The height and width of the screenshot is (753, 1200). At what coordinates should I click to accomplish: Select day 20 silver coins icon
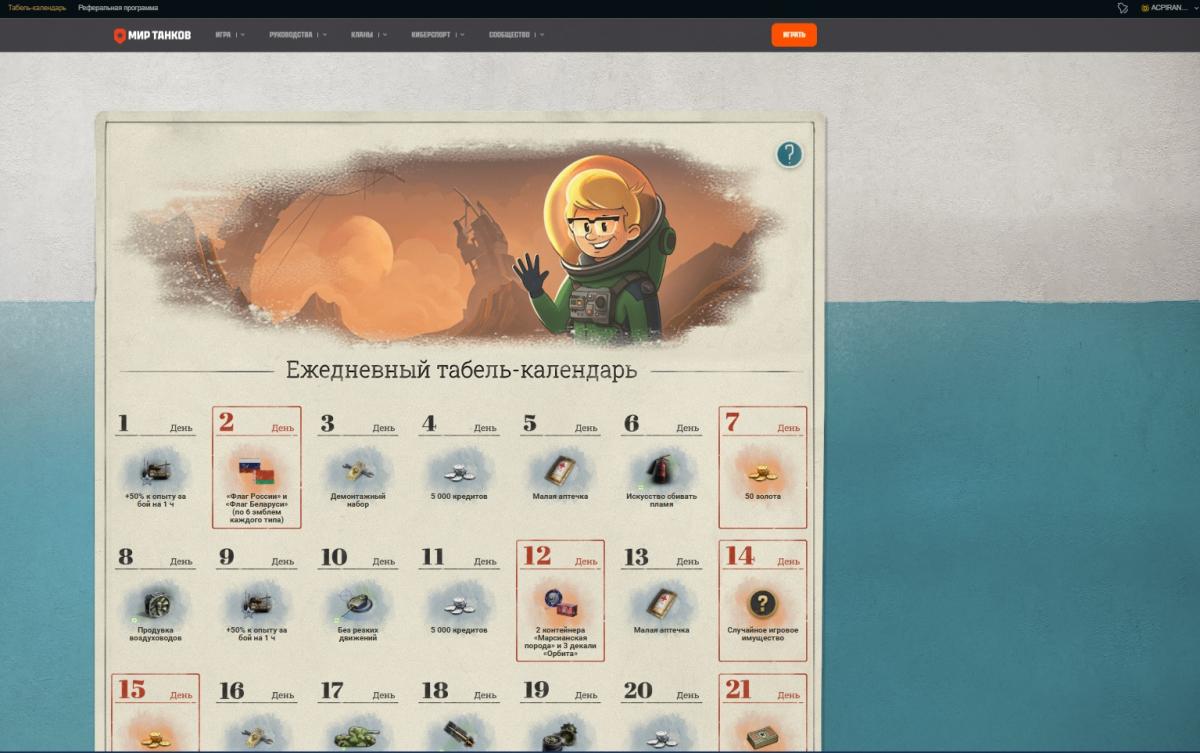point(661,740)
